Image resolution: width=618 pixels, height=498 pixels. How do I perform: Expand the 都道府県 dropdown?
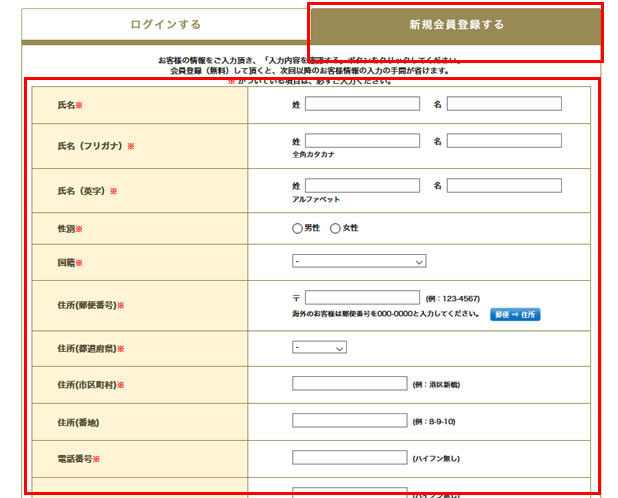(x=319, y=347)
